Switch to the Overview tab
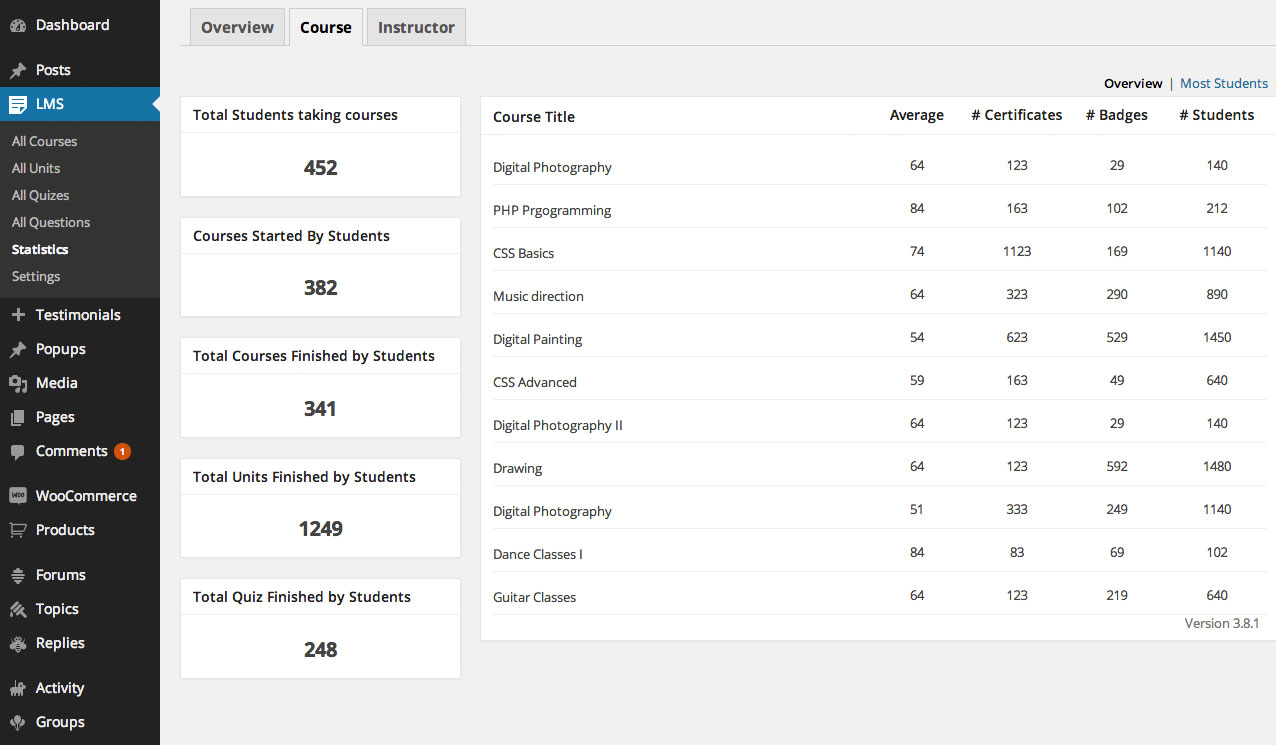1276x745 pixels. (237, 27)
